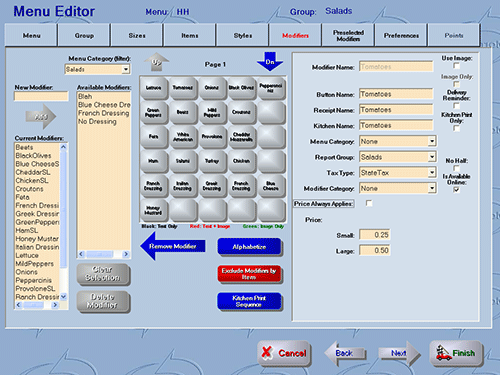This screenshot has width=500, height=375.
Task: Open the Menu Category (filter) dropdown
Action: click(x=126, y=69)
